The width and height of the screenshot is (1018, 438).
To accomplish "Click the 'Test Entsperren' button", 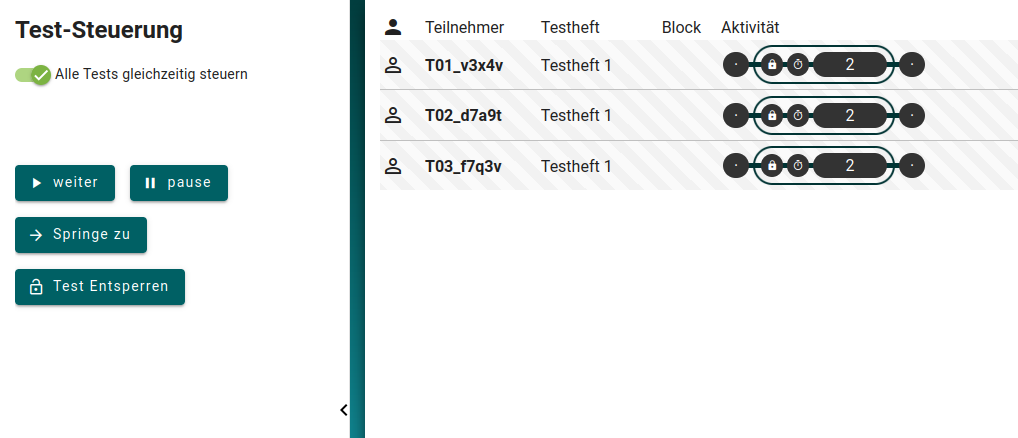I will click(x=100, y=287).
